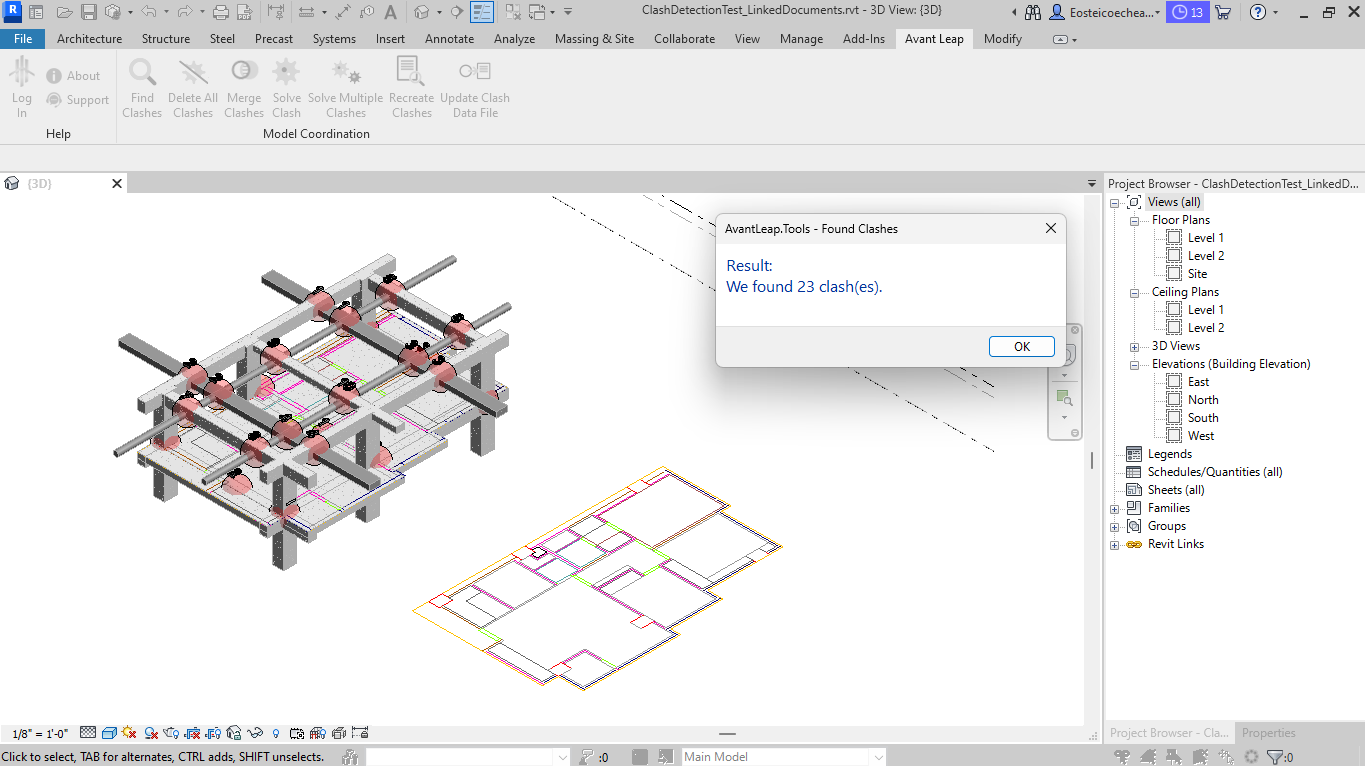Switch to the Properties panel tab
1365x766 pixels.
pos(1268,733)
